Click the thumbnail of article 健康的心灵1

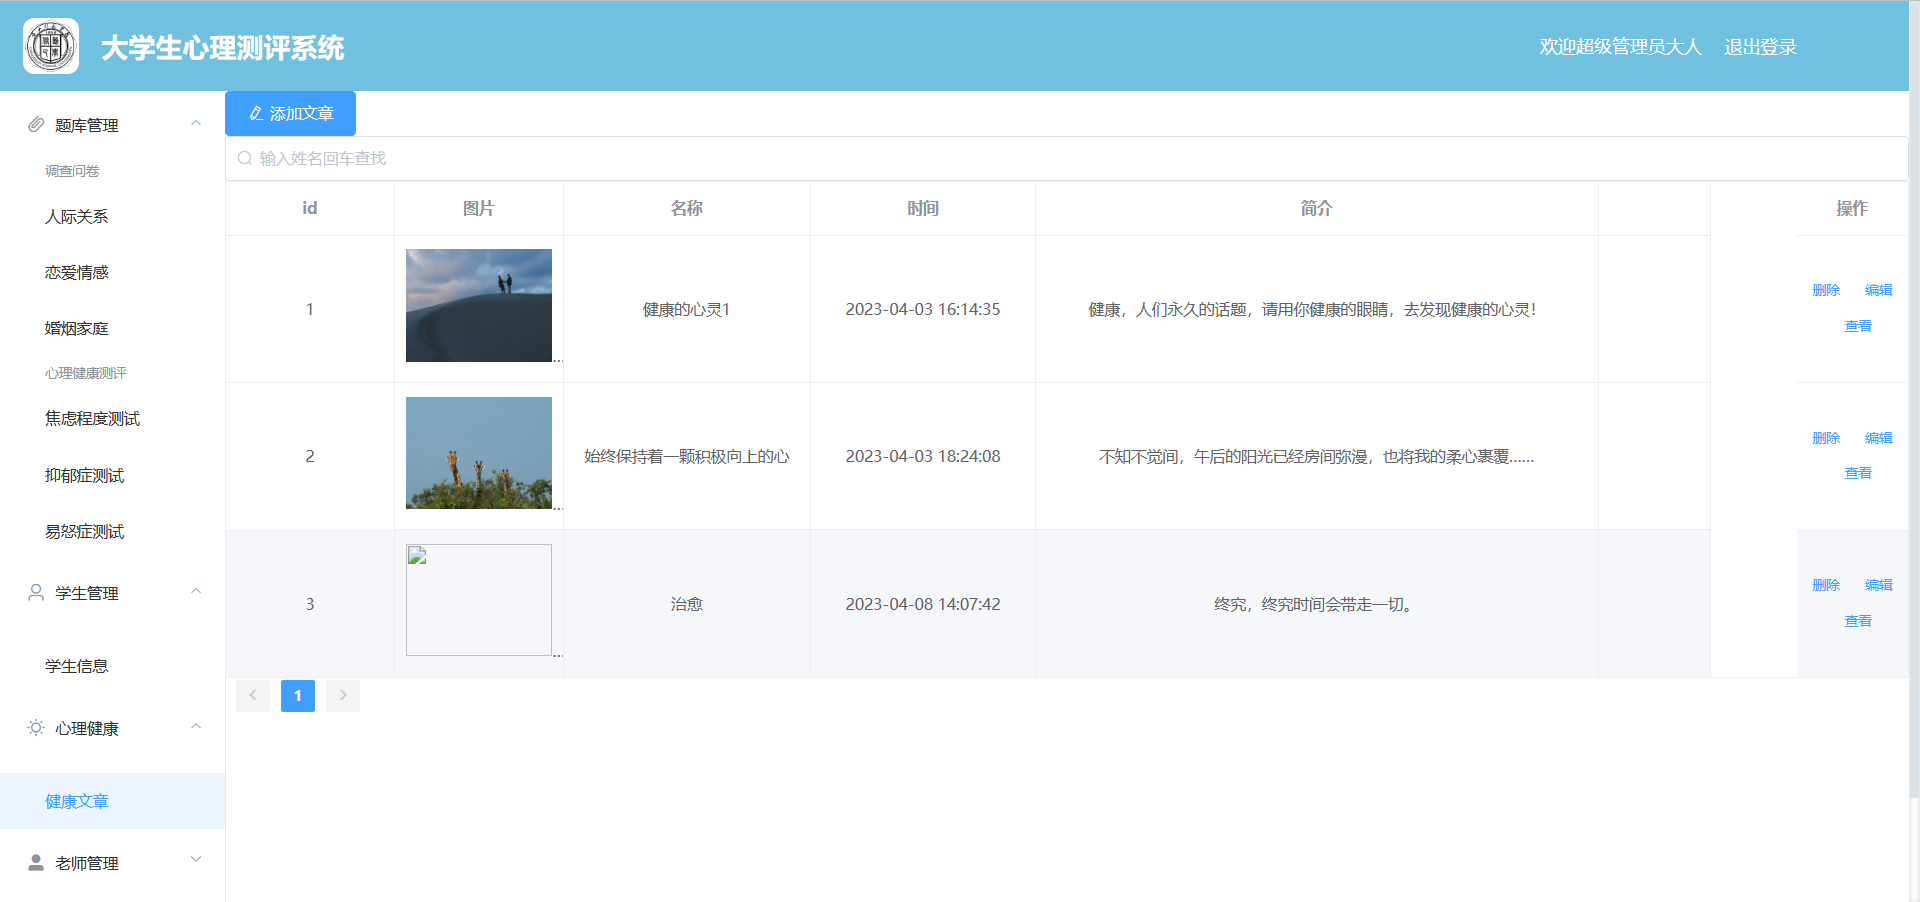[479, 305]
